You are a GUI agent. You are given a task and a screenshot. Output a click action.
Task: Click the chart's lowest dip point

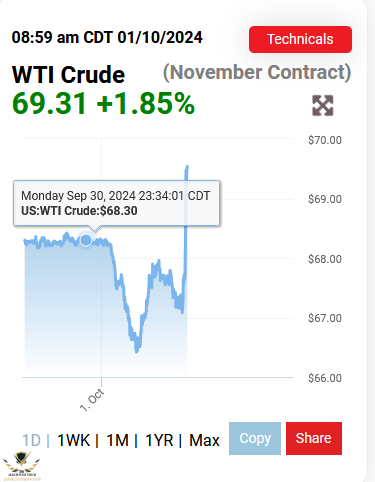137,351
